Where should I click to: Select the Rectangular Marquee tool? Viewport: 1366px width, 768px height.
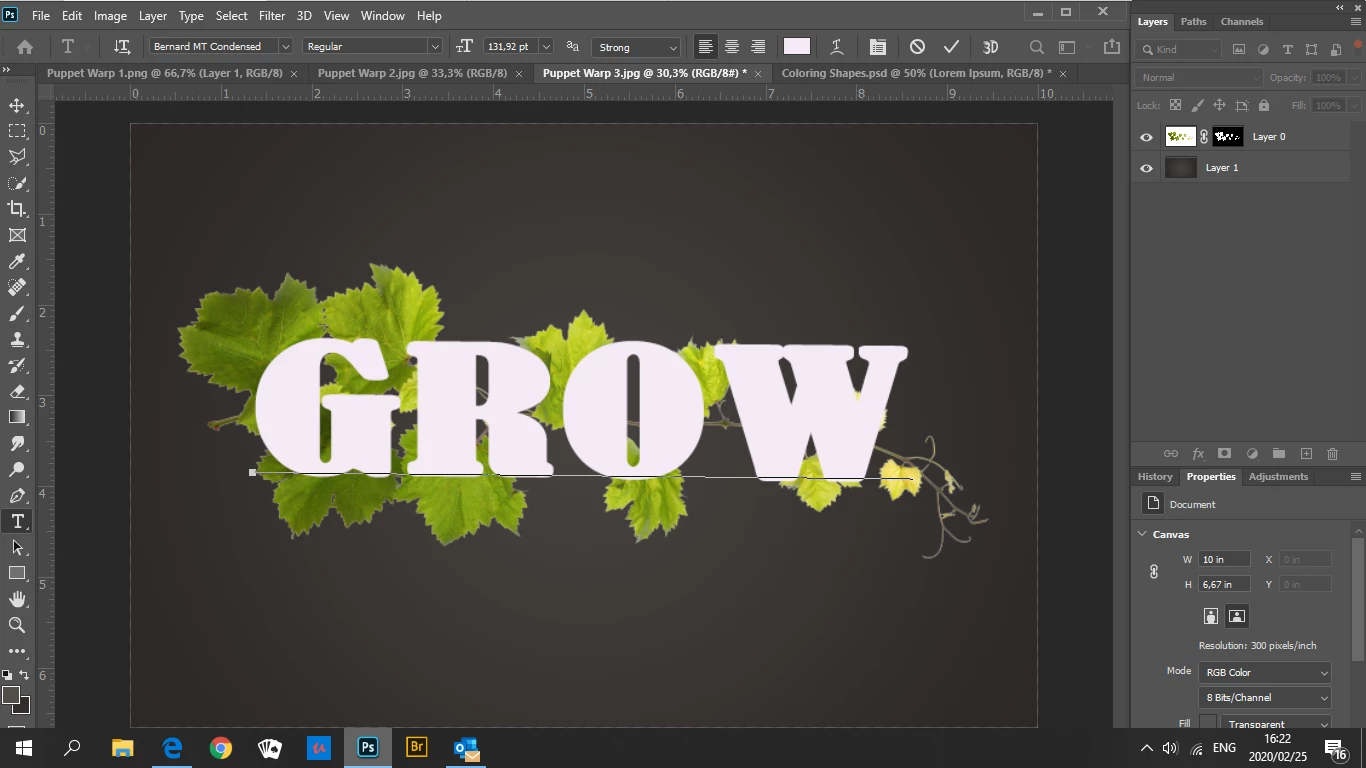click(17, 131)
